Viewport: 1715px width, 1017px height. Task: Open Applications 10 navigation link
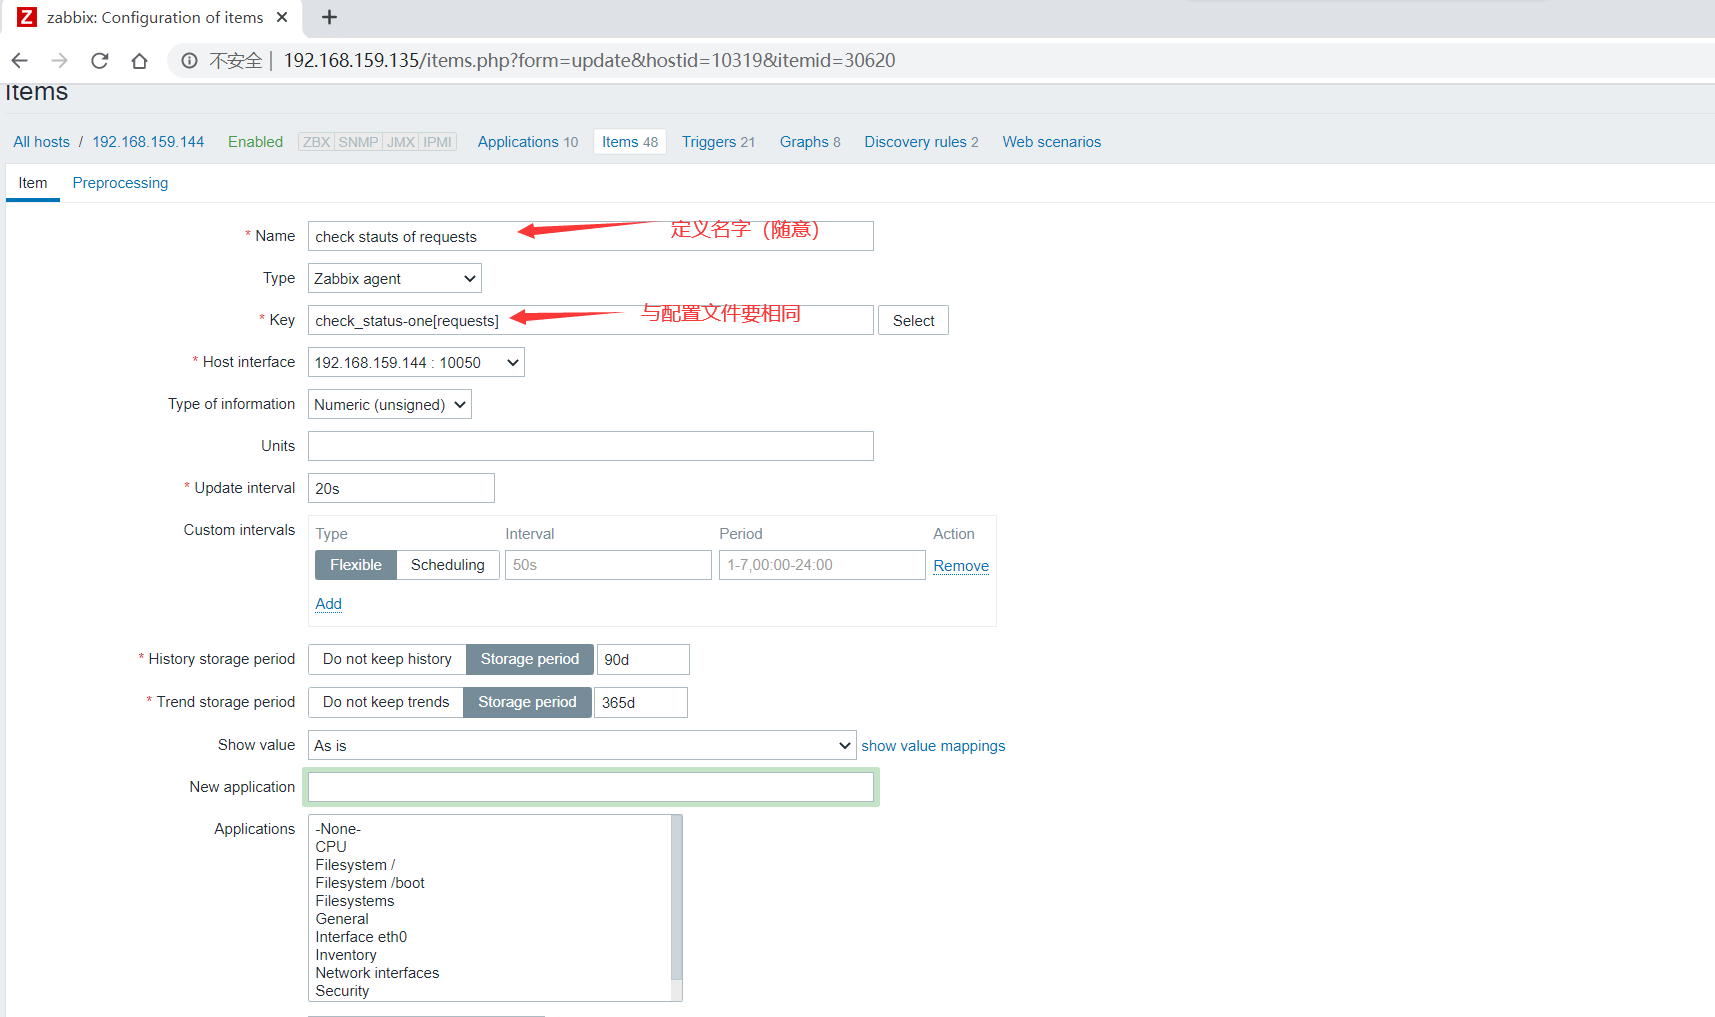tap(527, 142)
